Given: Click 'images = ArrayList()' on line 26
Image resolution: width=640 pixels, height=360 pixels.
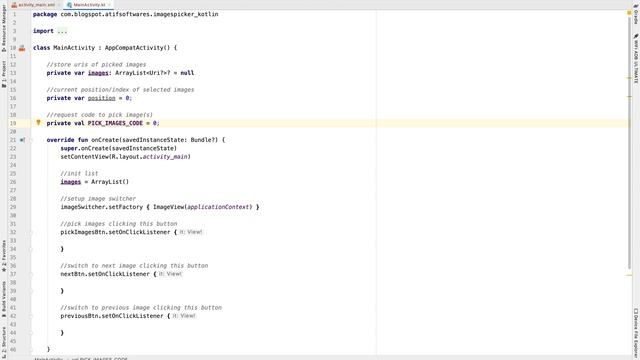Looking at the screenshot, I should [x=95, y=182].
